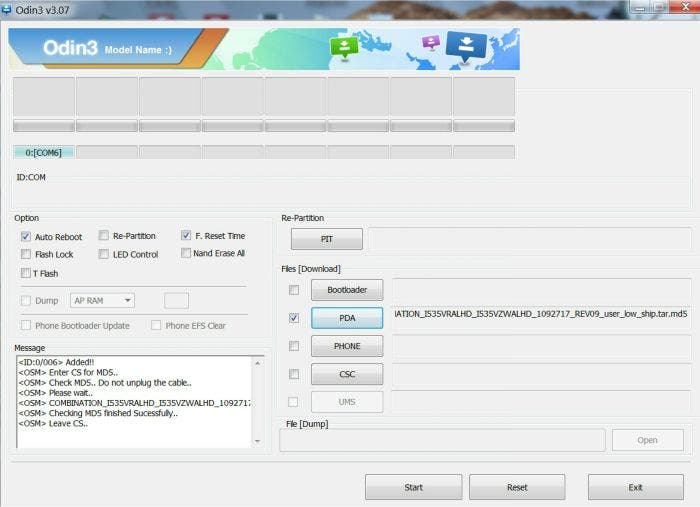Click the Reset button

[517, 487]
